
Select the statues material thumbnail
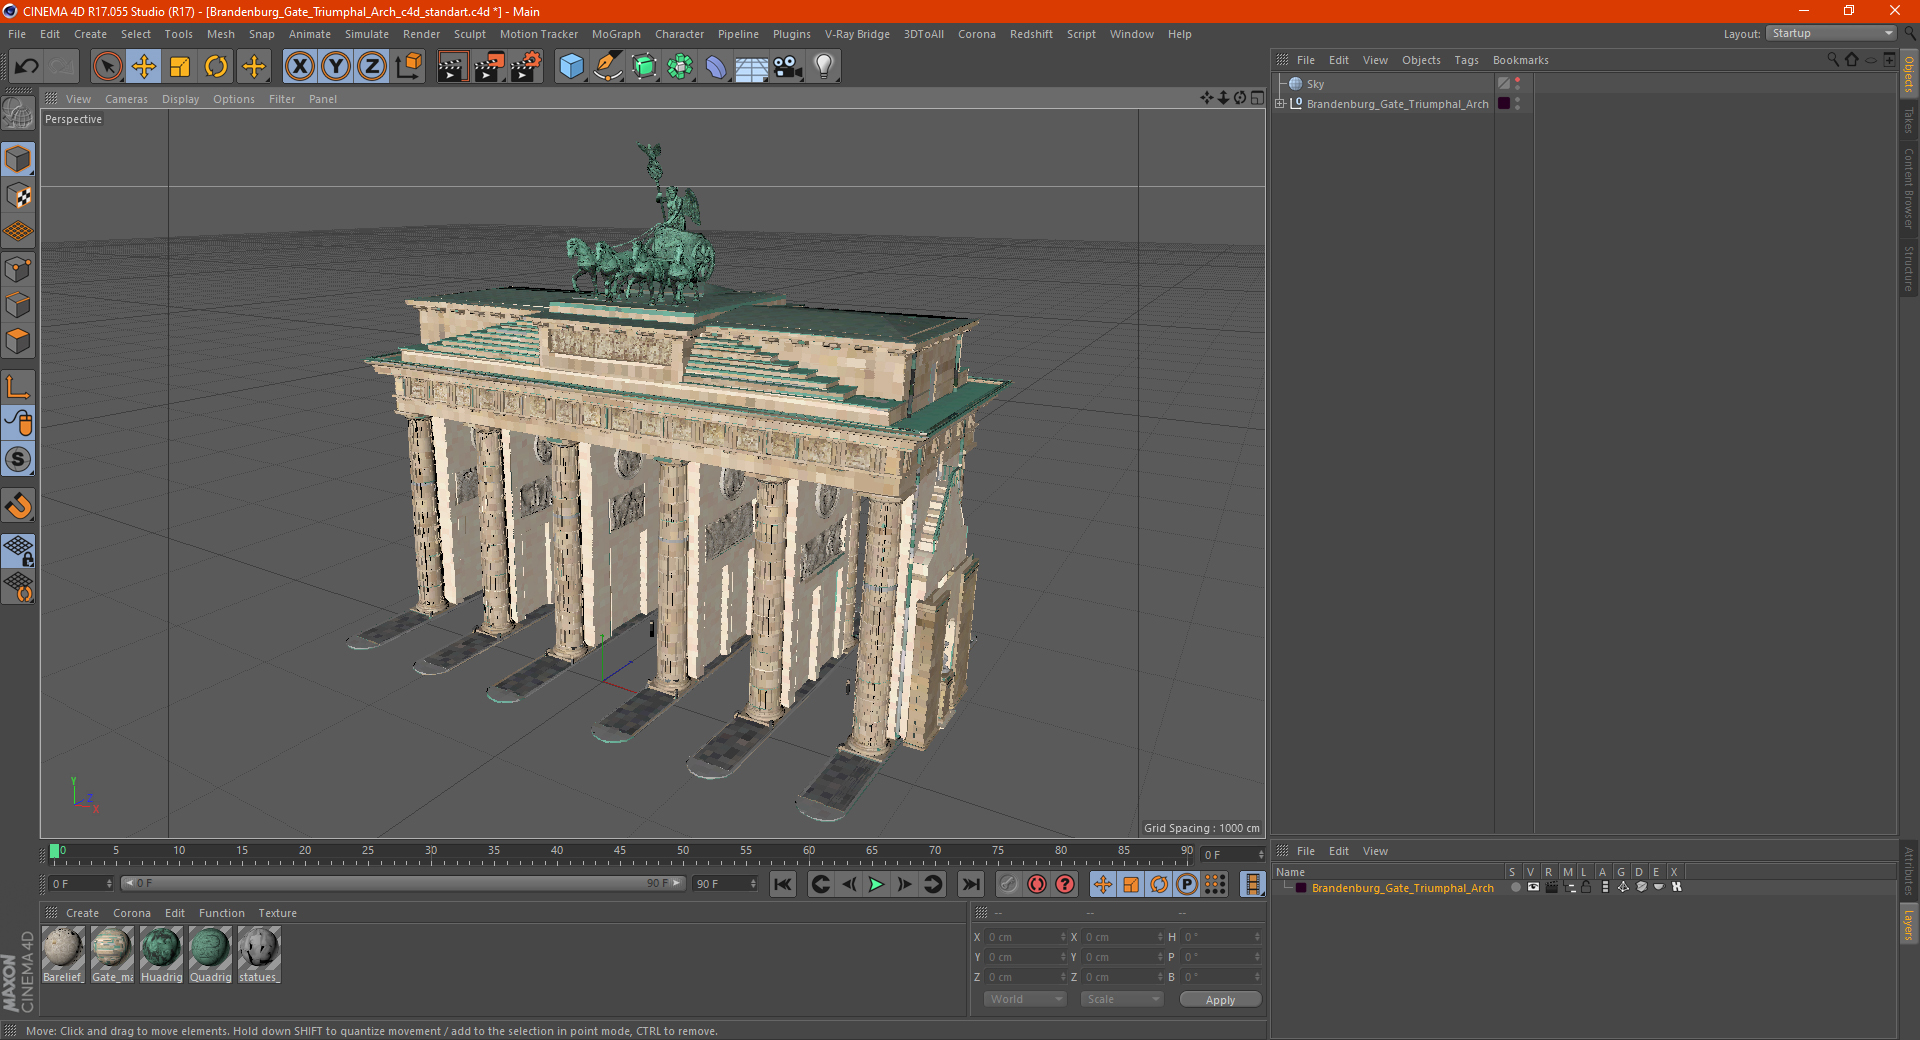click(x=259, y=955)
